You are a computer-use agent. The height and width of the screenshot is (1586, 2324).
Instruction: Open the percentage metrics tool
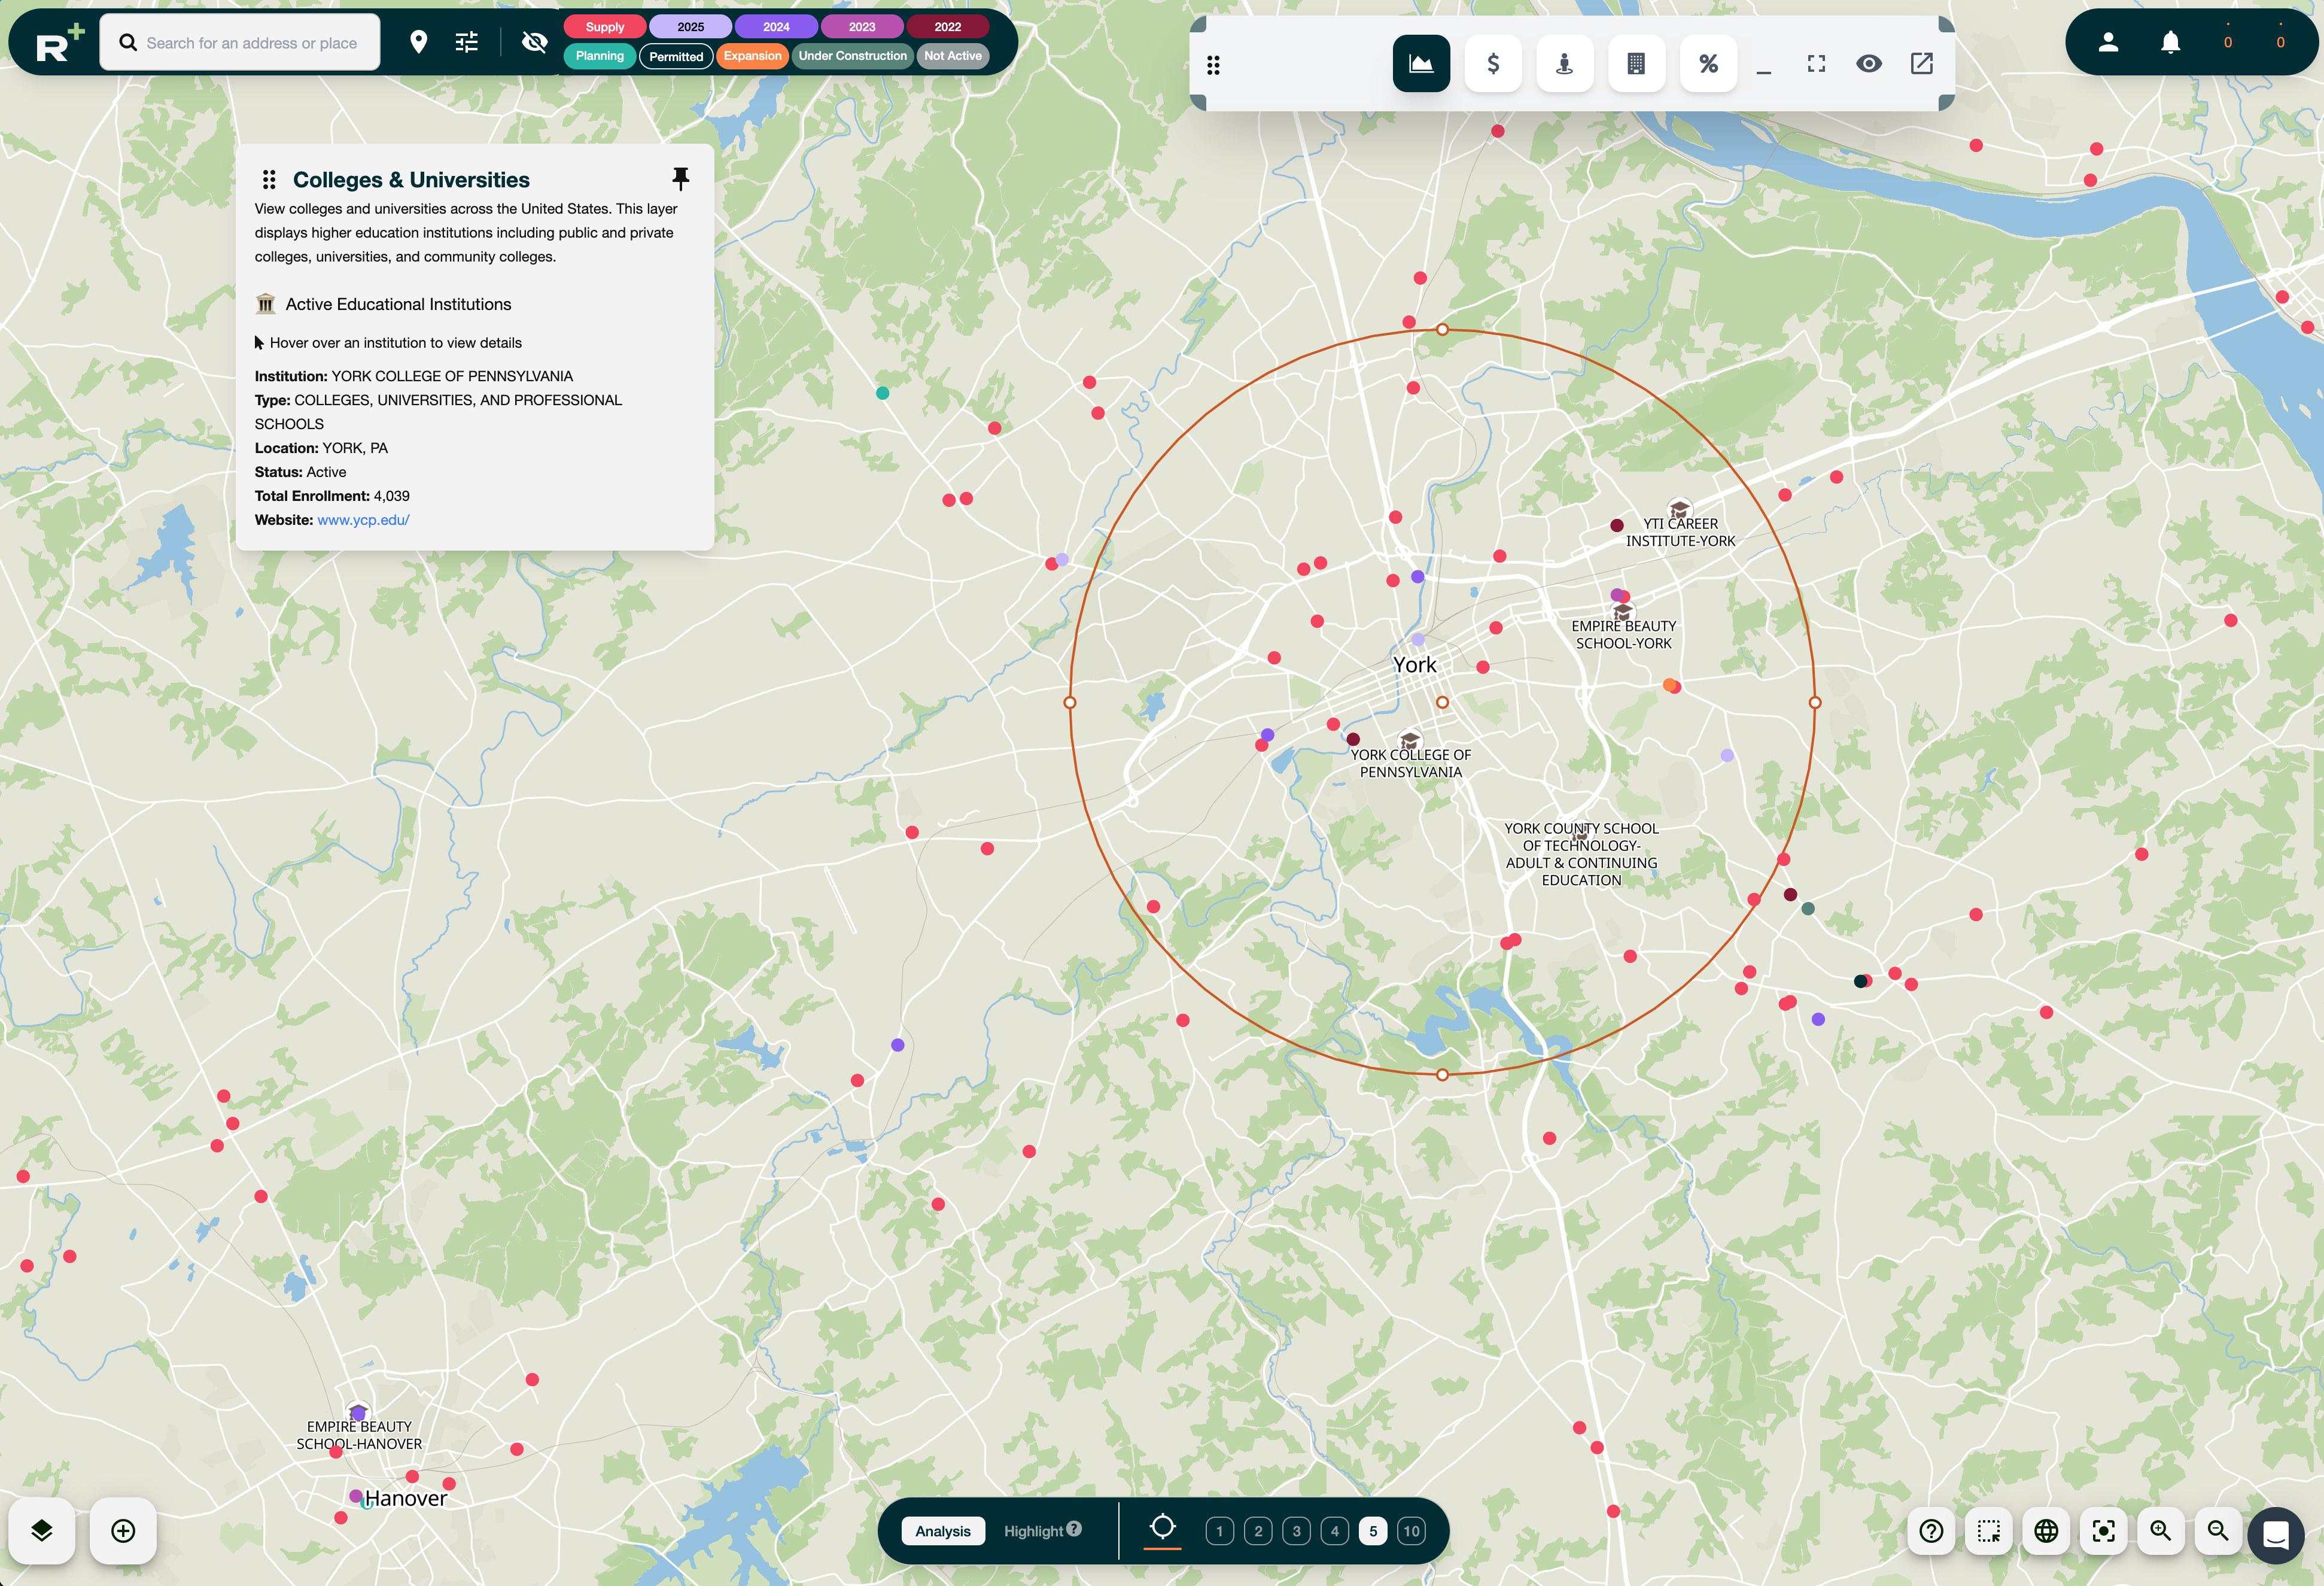click(1708, 63)
